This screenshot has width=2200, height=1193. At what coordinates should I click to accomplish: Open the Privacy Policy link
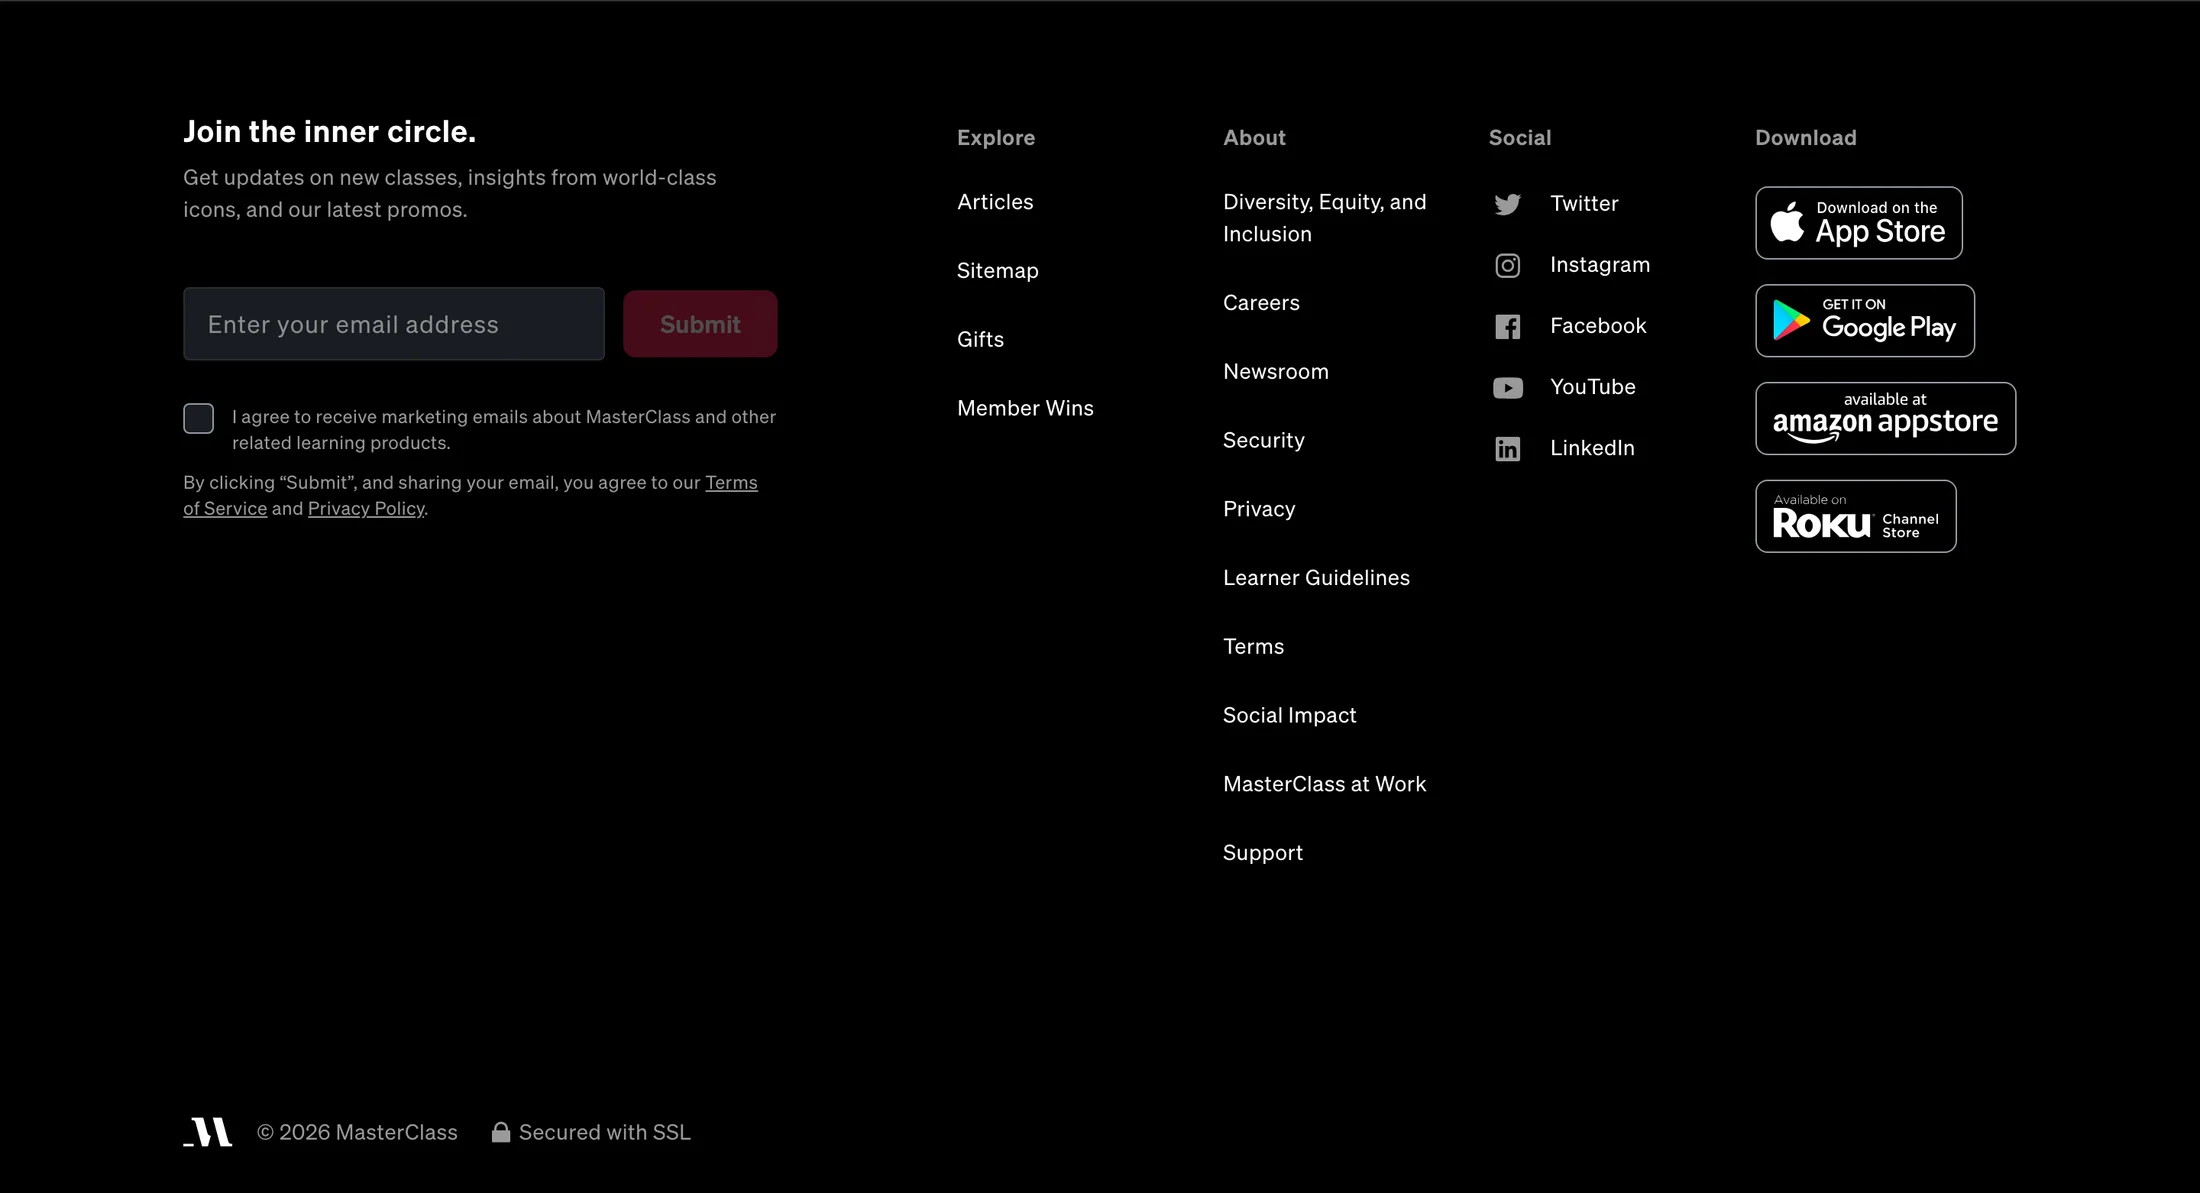pyautogui.click(x=366, y=508)
